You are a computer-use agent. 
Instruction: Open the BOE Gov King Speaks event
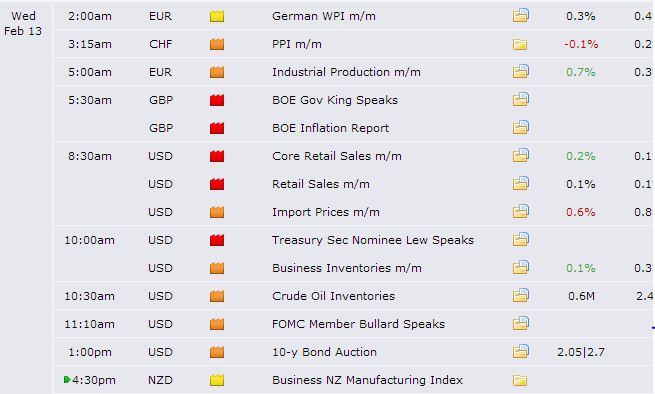tap(335, 100)
